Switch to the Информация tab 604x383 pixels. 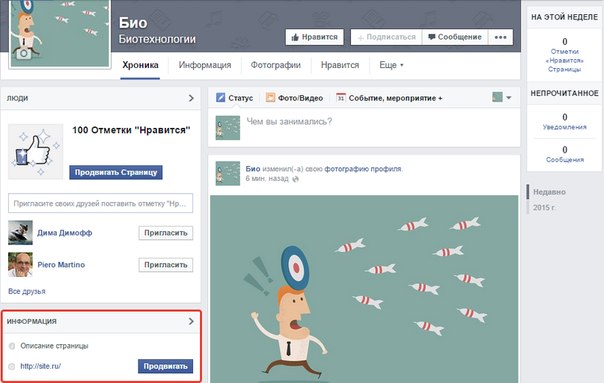tap(205, 65)
